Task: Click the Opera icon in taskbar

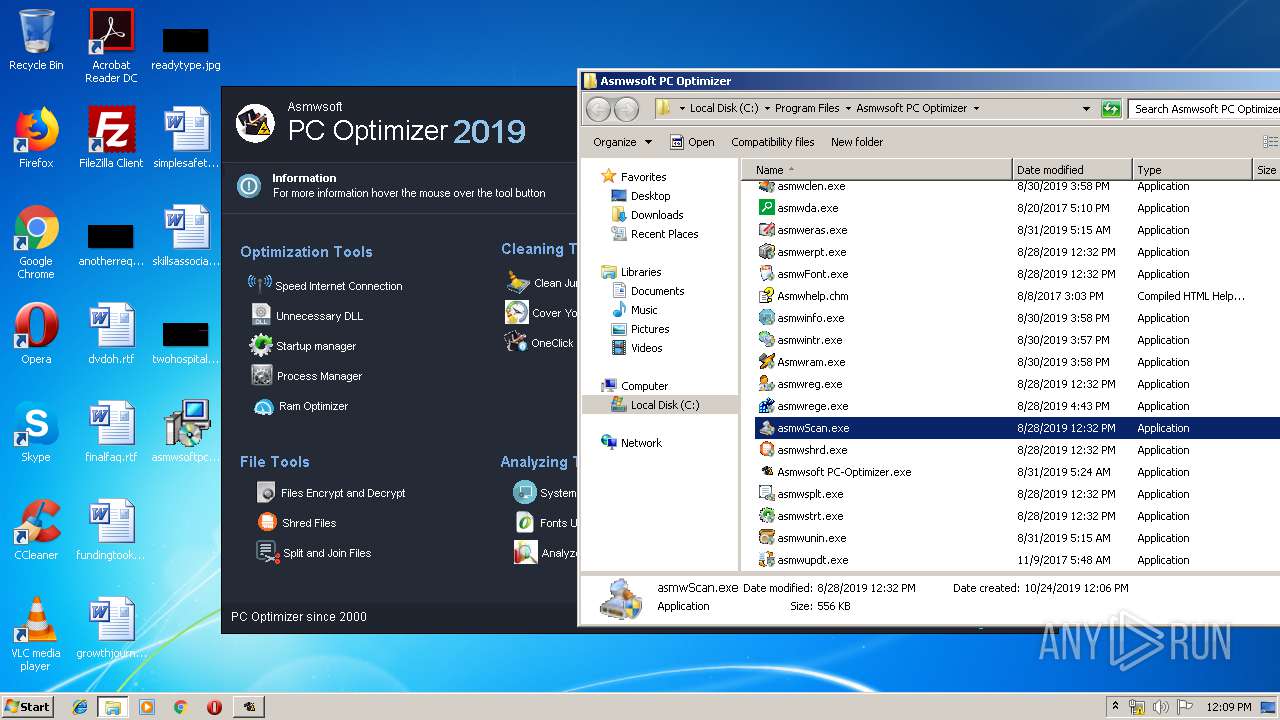Action: coord(214,706)
